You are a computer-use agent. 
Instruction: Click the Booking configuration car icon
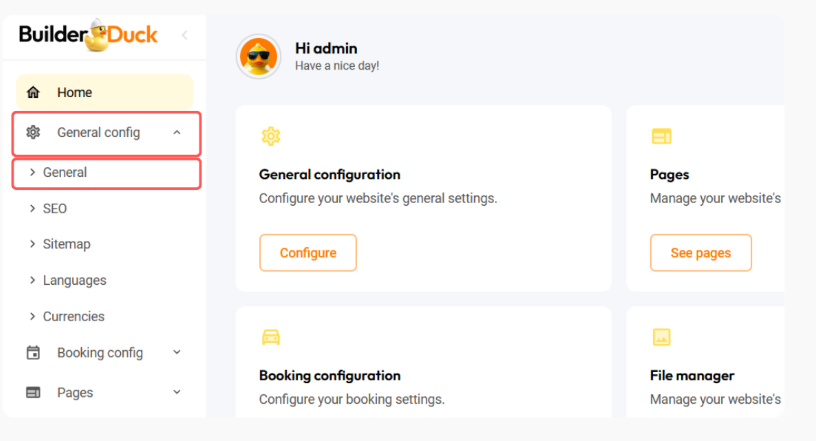click(270, 337)
